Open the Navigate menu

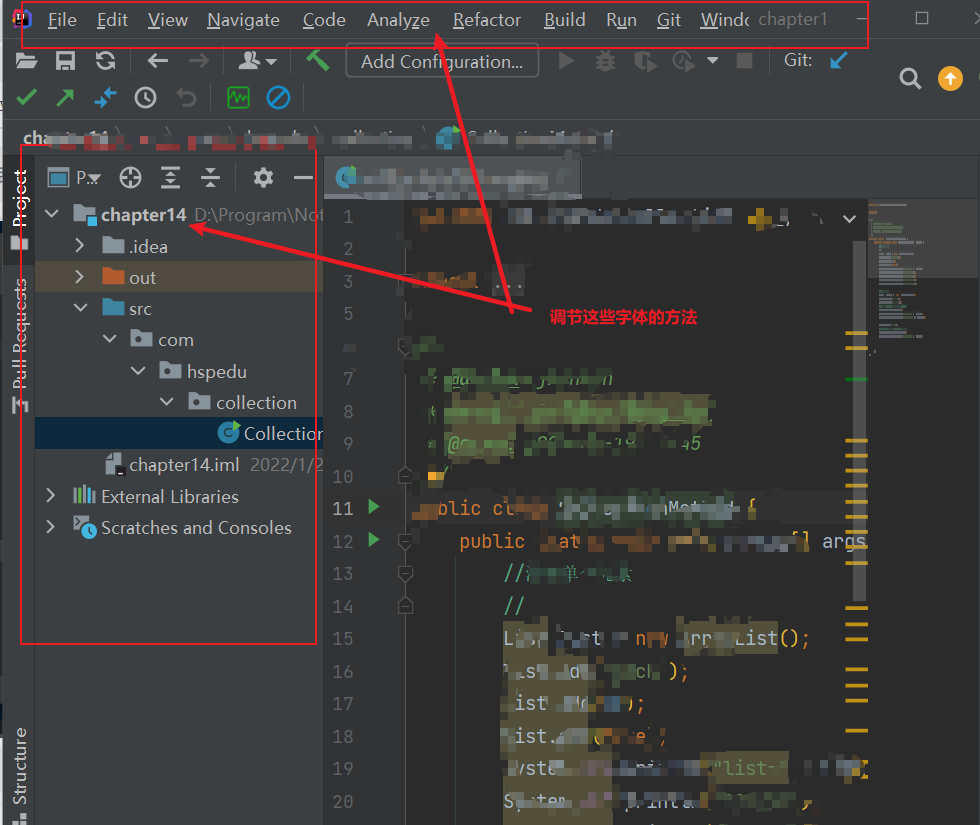[x=243, y=20]
